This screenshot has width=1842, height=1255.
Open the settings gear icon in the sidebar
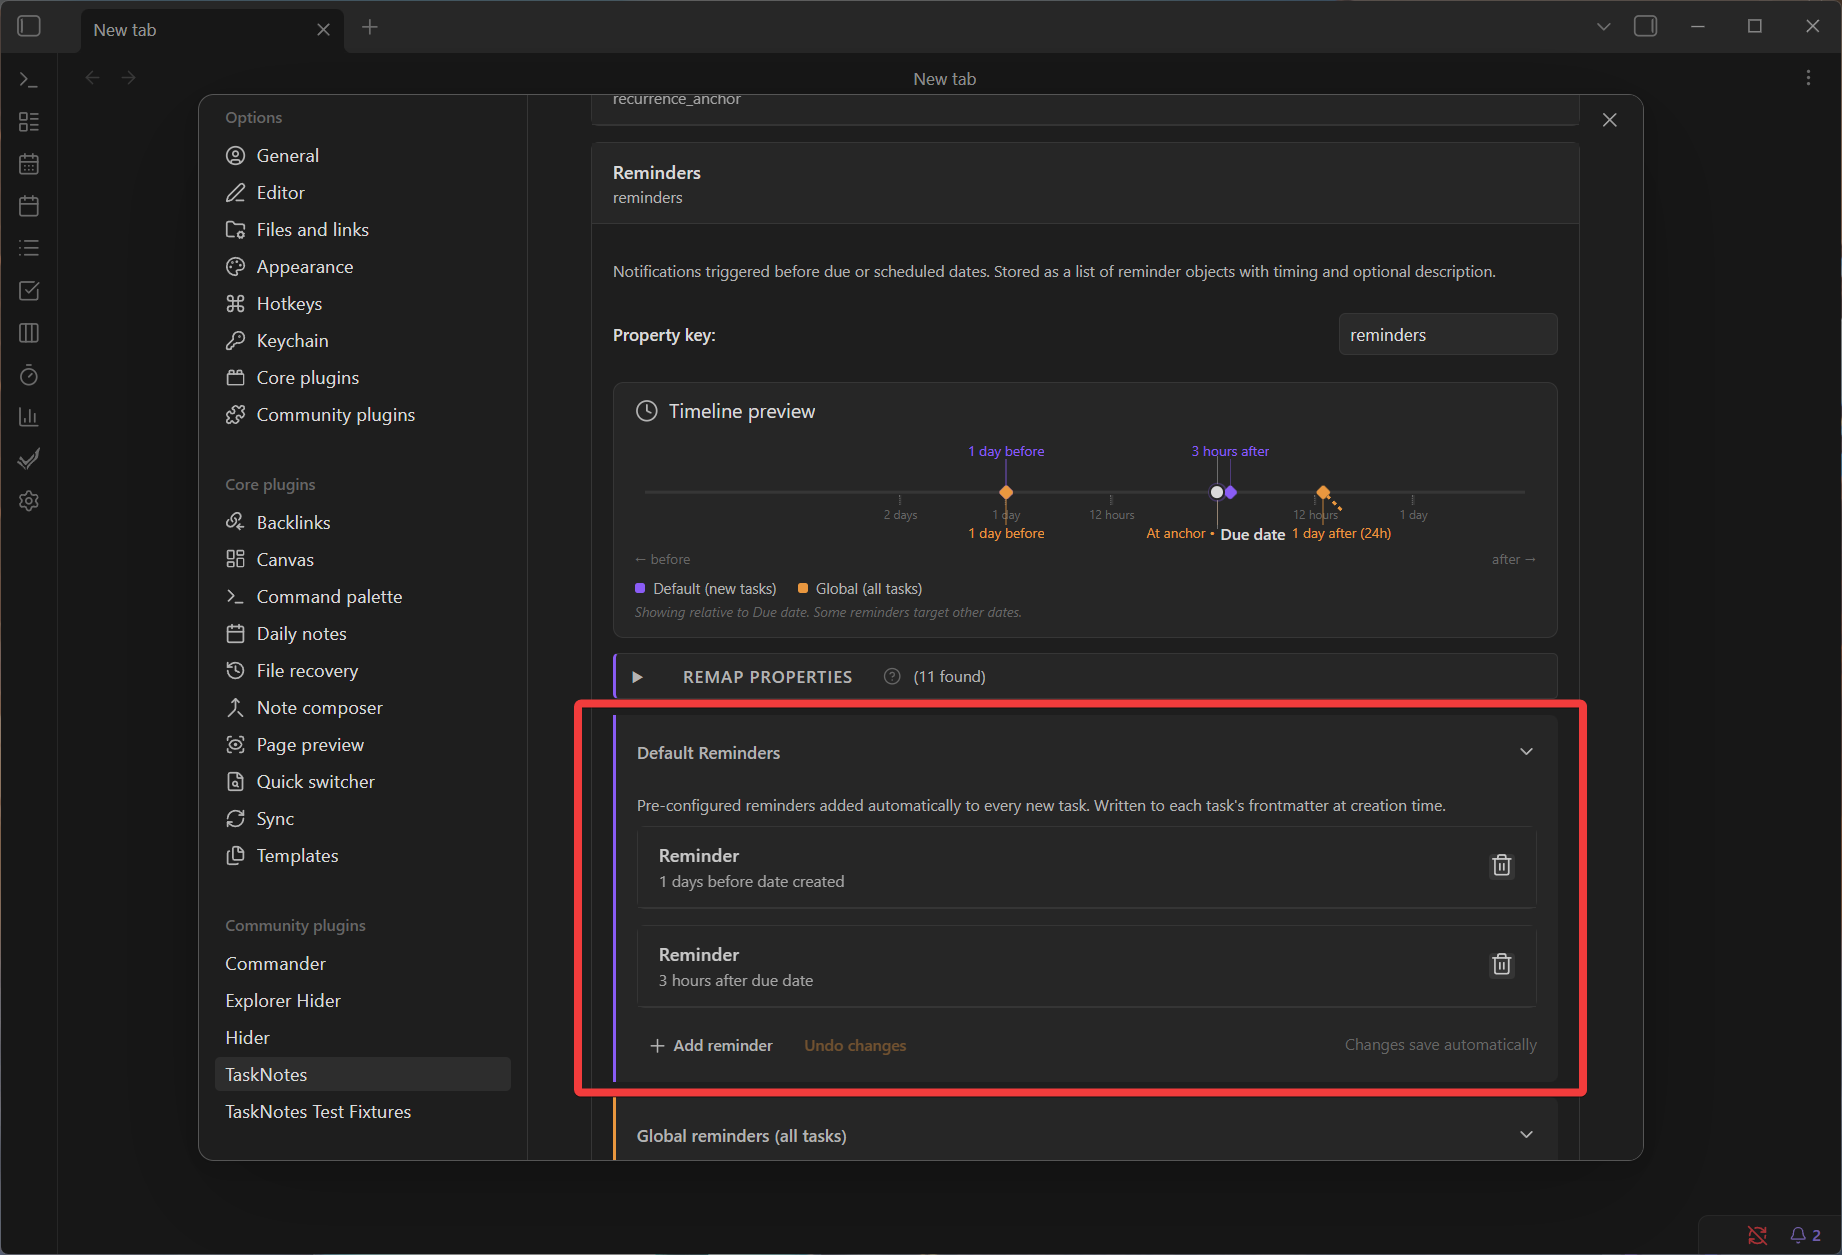click(28, 501)
